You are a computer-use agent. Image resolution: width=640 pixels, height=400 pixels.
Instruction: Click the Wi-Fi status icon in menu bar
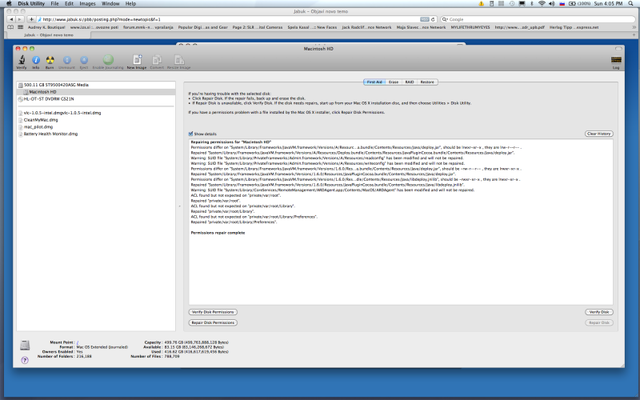542,3
